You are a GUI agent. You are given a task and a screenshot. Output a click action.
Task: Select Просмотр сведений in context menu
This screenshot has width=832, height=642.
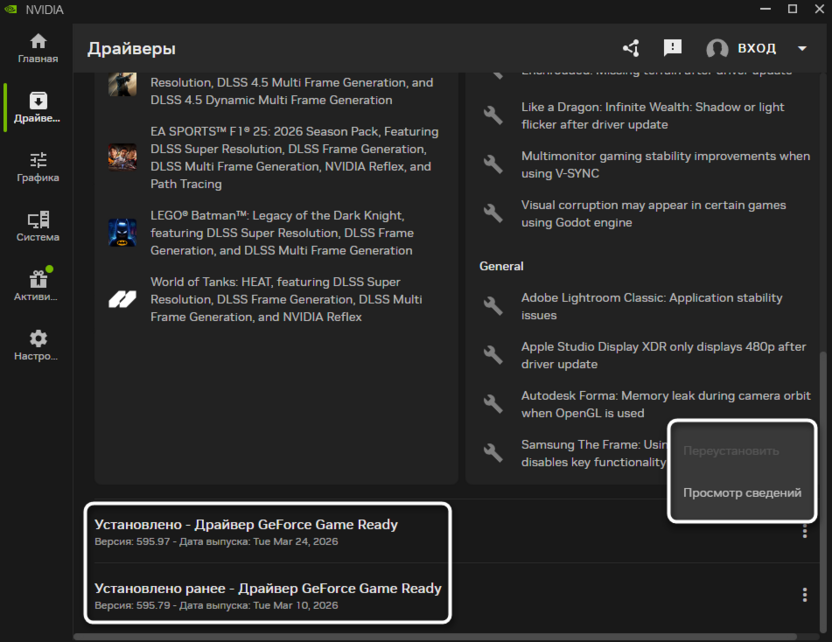742,493
